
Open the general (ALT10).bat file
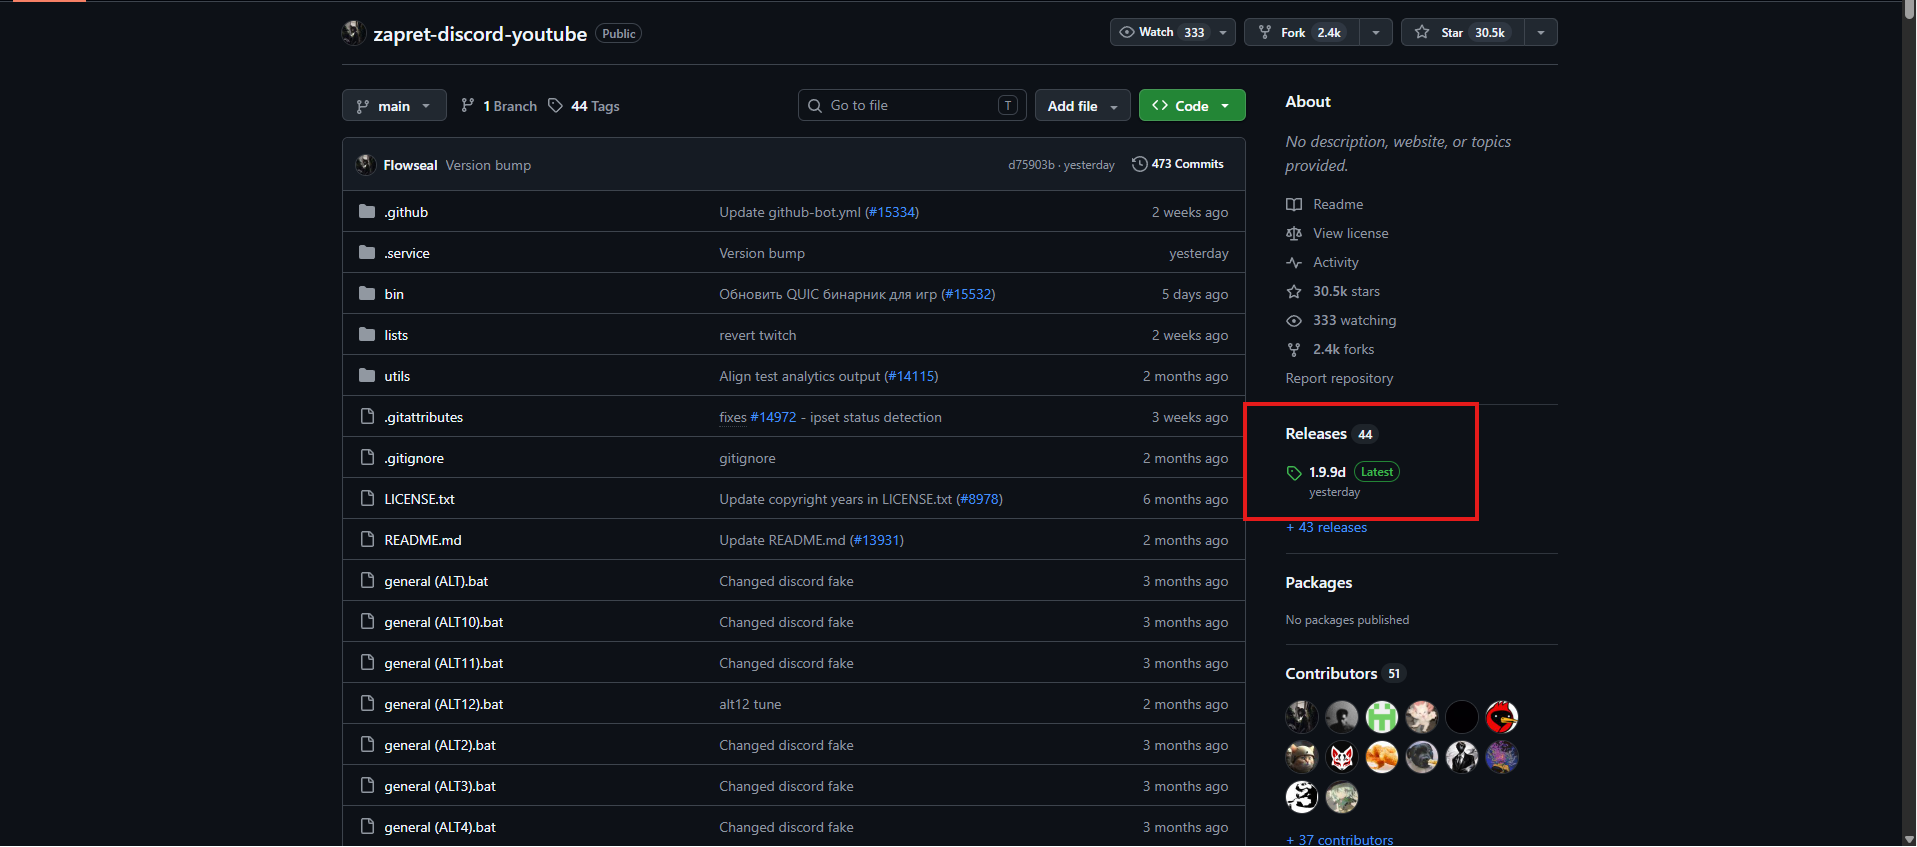[444, 622]
